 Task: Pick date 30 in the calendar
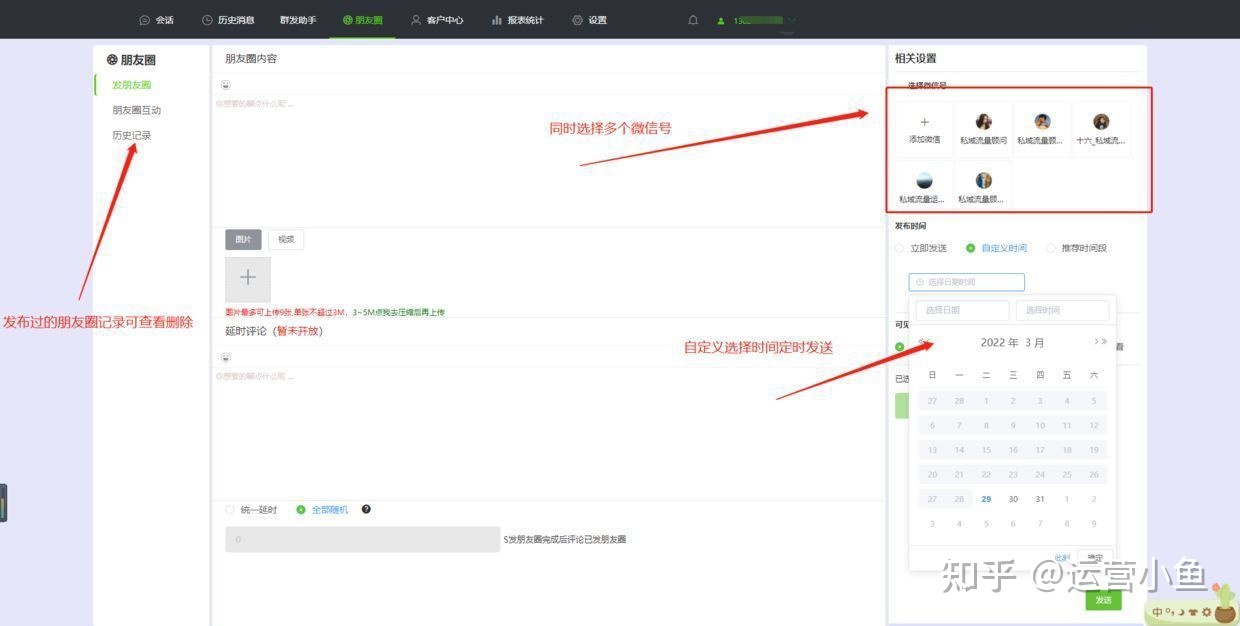coord(1013,499)
